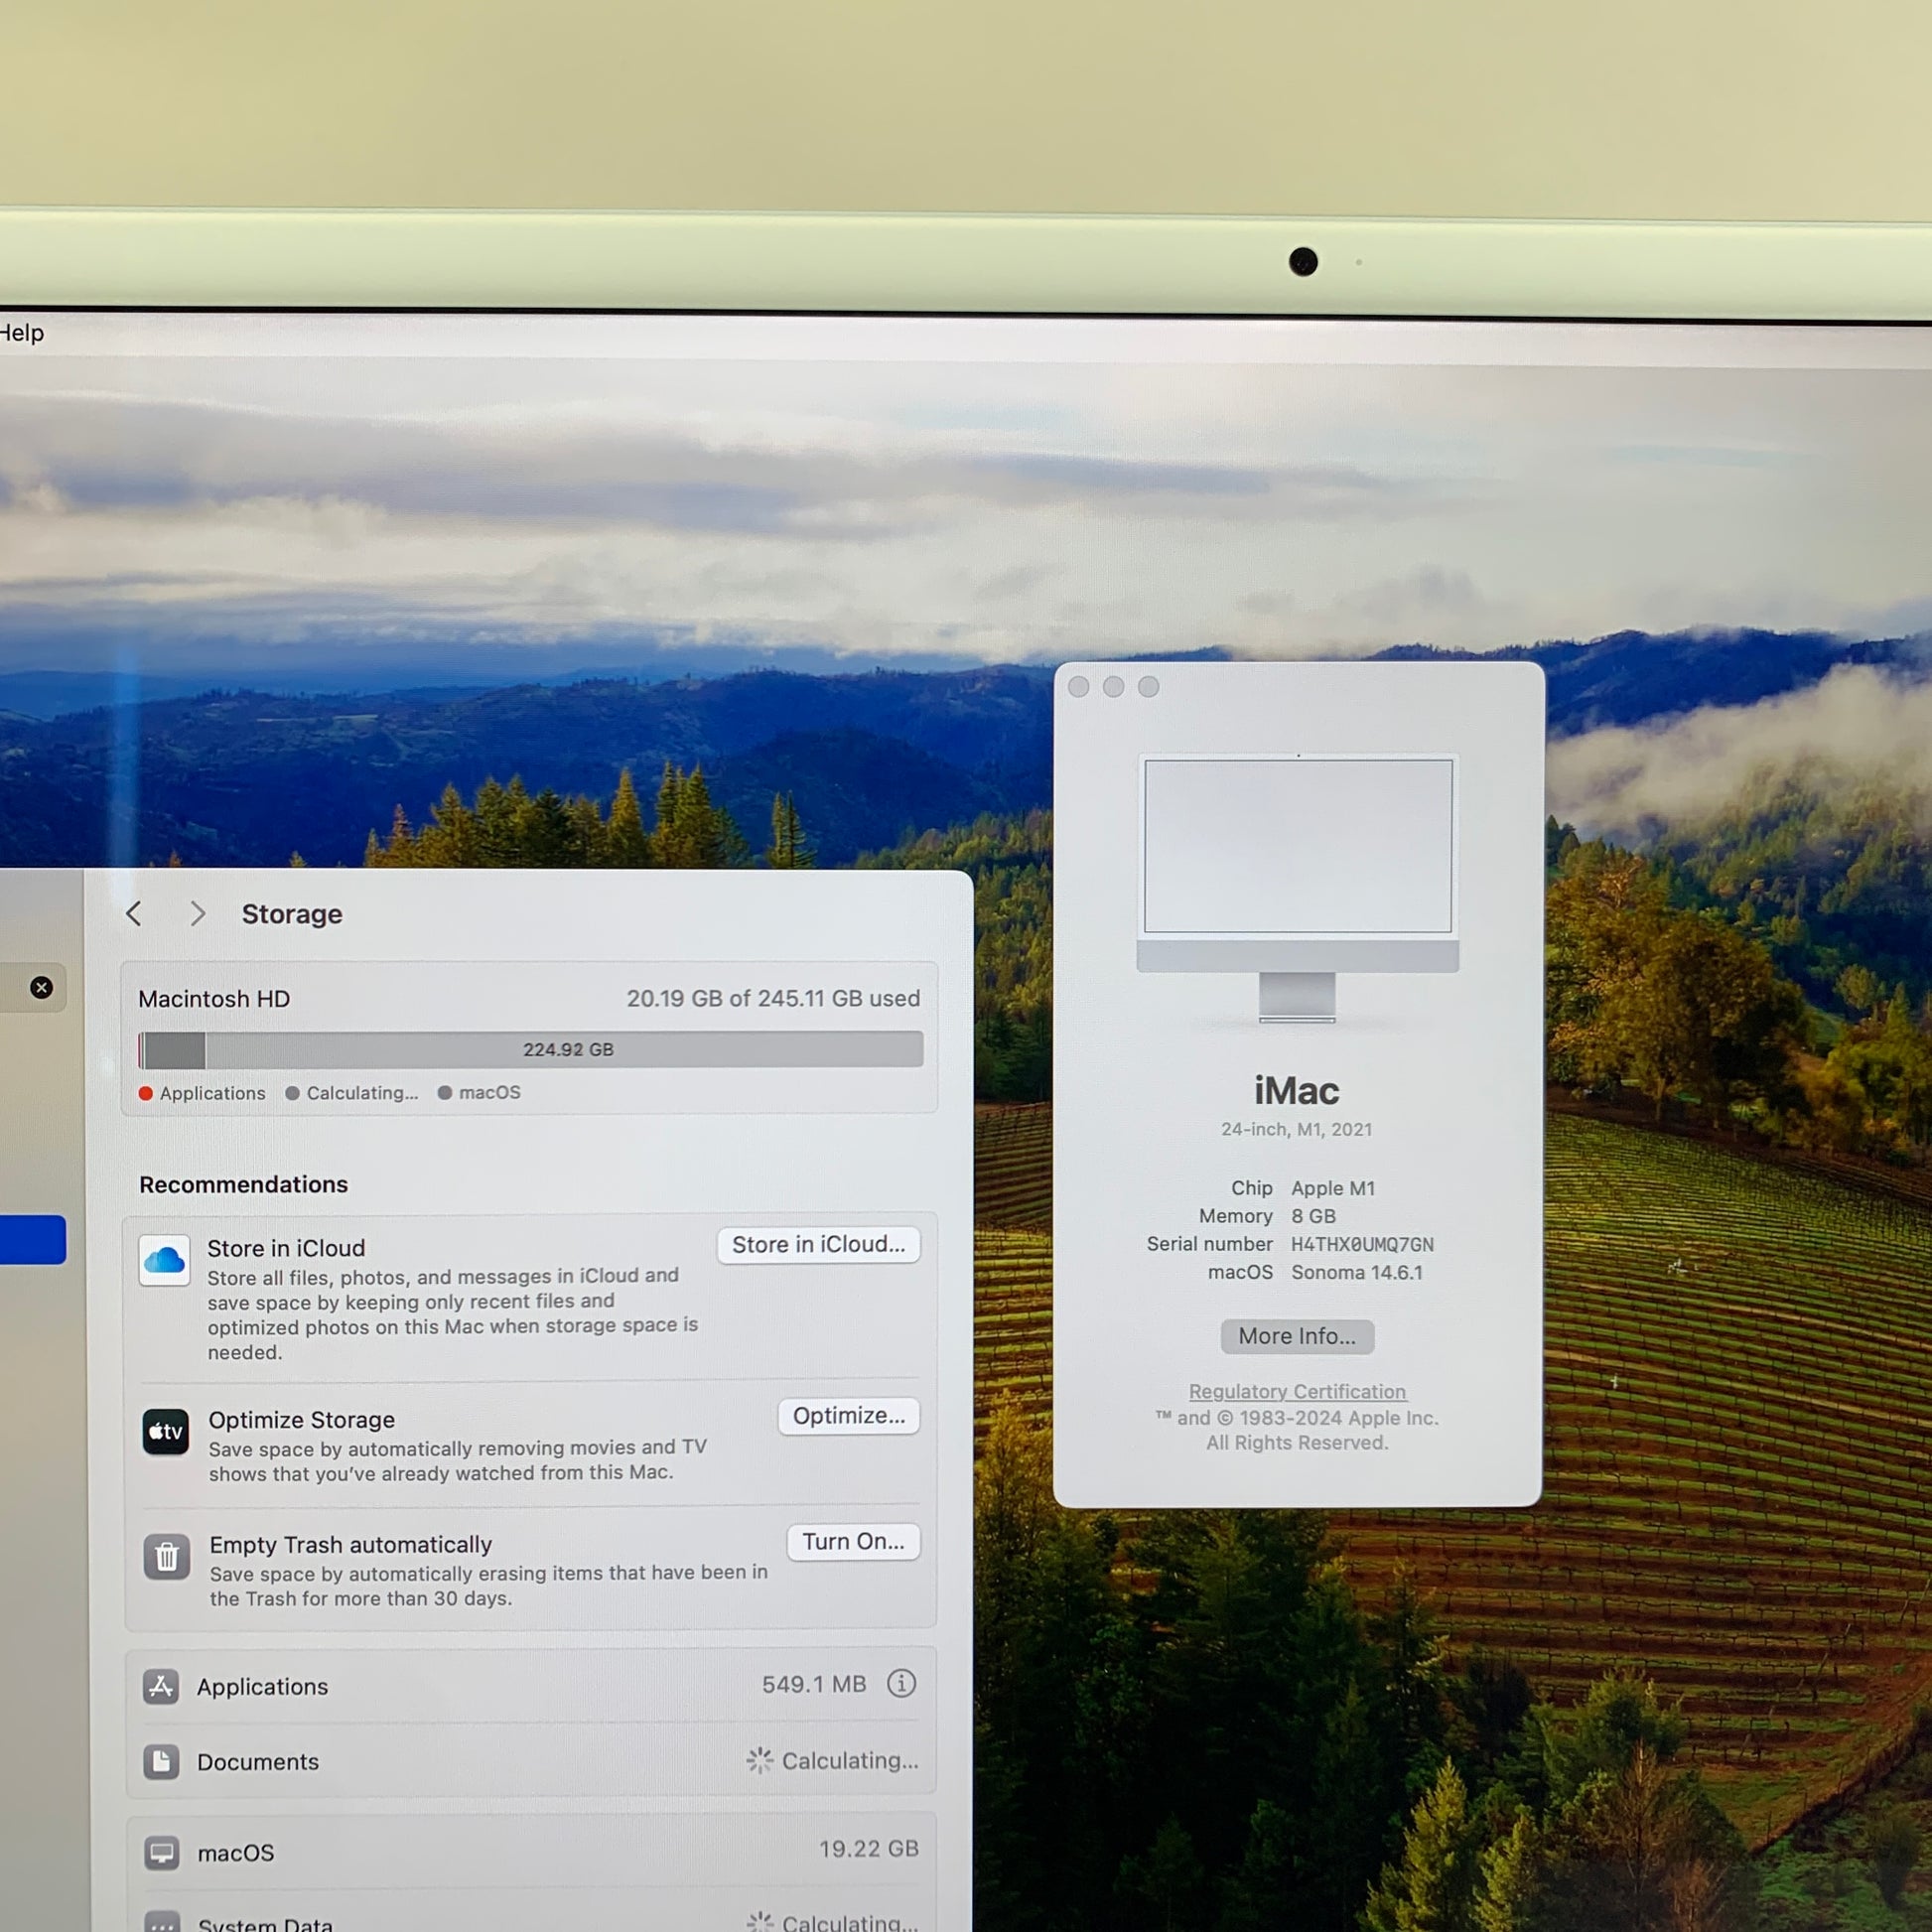Click More Info… in About window
Image resolution: width=1932 pixels, height=1932 pixels.
[1296, 1336]
